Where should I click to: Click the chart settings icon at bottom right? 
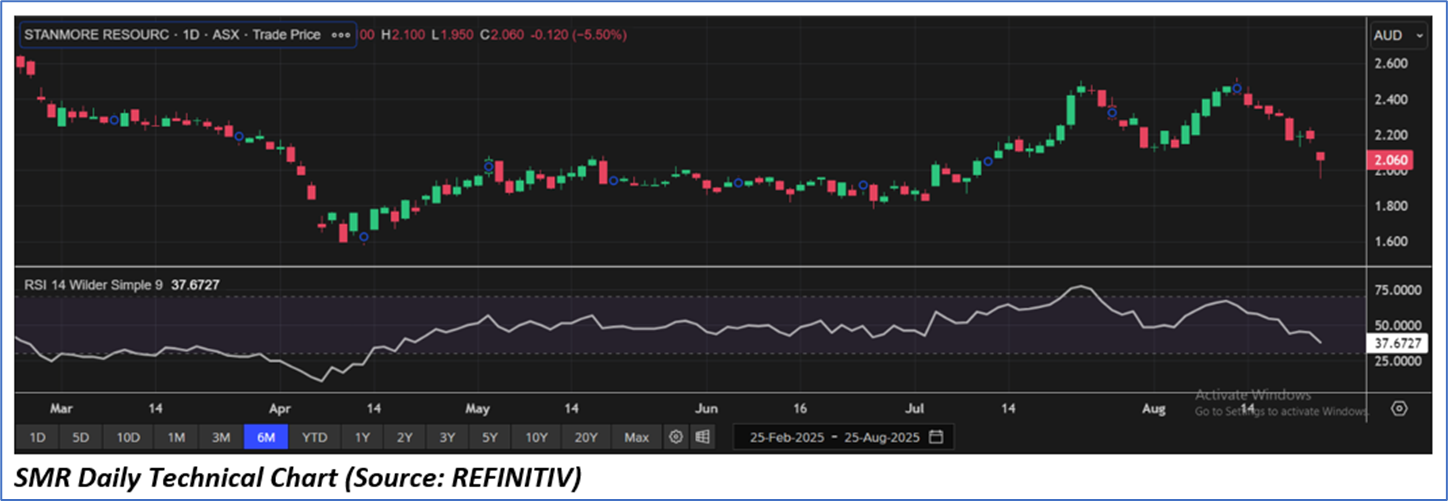pos(1399,408)
